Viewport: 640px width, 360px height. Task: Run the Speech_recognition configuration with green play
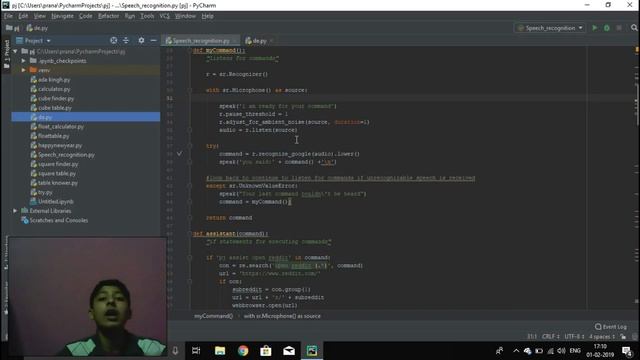[594, 28]
